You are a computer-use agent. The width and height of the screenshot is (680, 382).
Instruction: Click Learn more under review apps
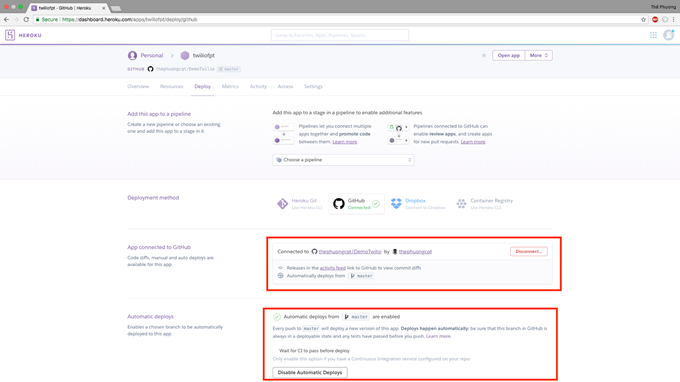[x=473, y=142]
